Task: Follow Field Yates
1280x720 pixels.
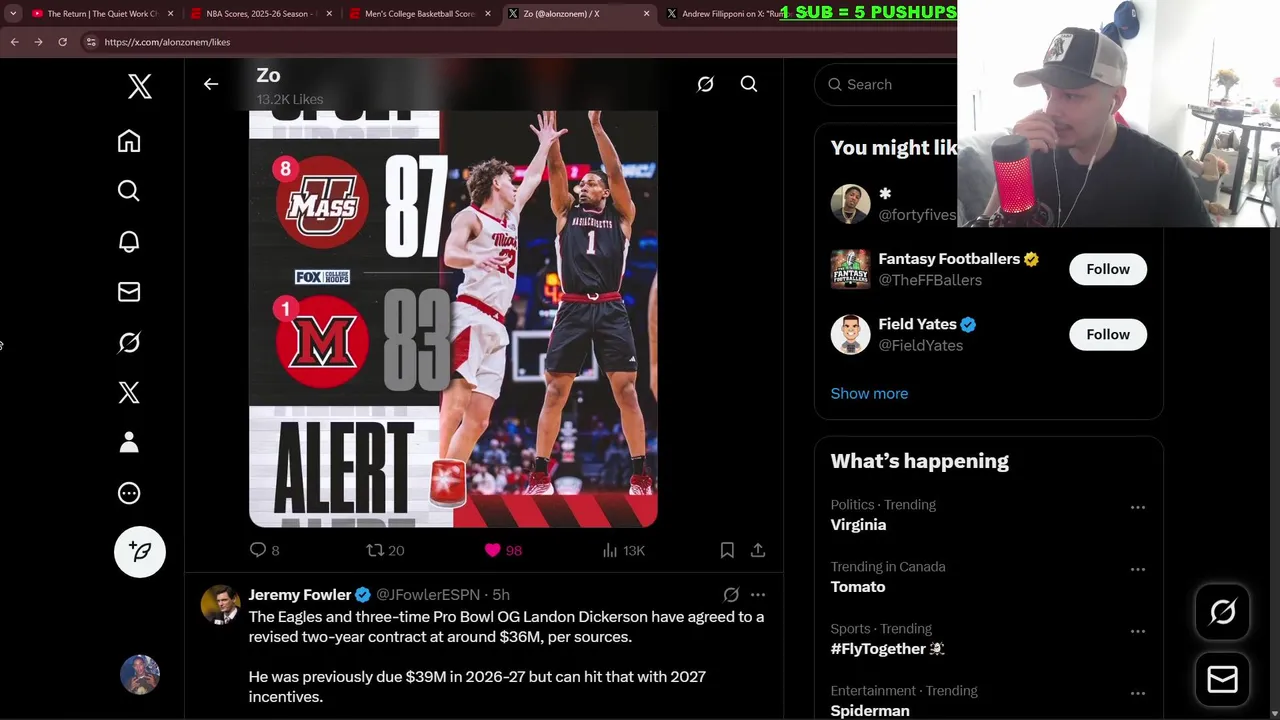Action: pyautogui.click(x=1108, y=334)
